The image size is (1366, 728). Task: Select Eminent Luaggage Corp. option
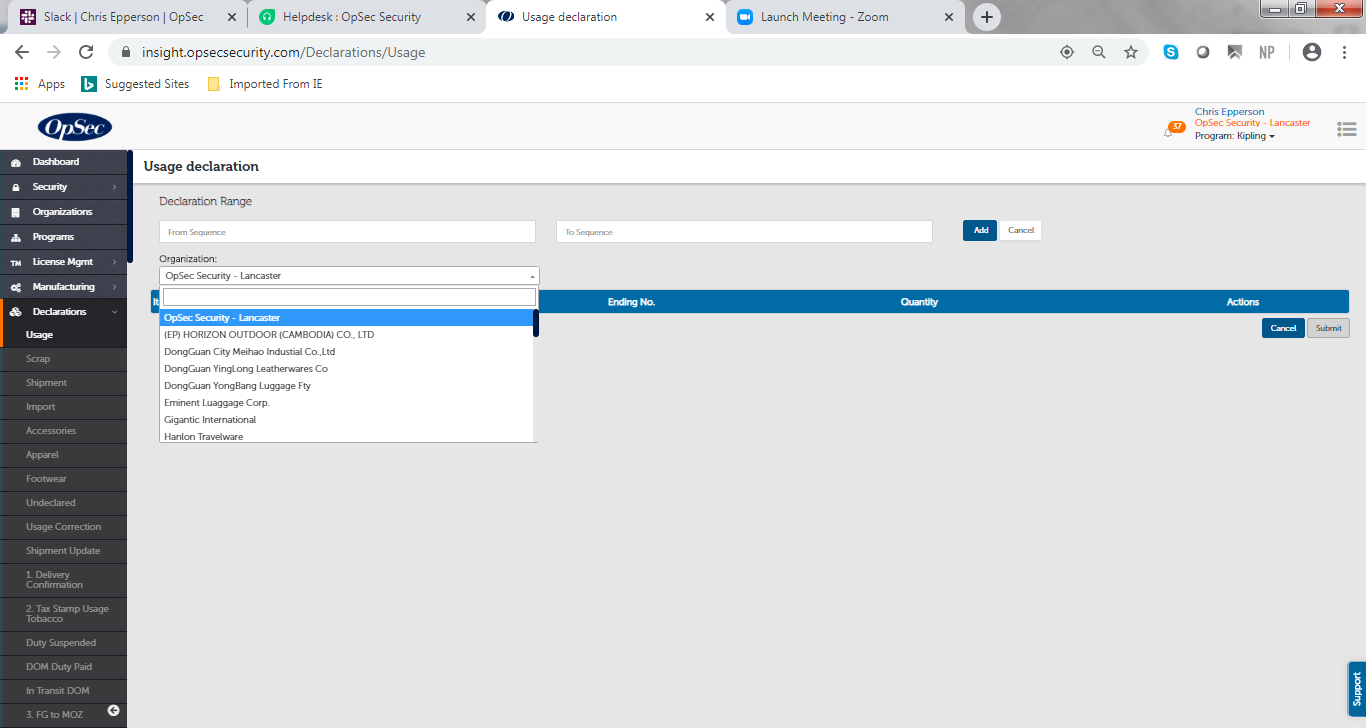tap(346, 403)
